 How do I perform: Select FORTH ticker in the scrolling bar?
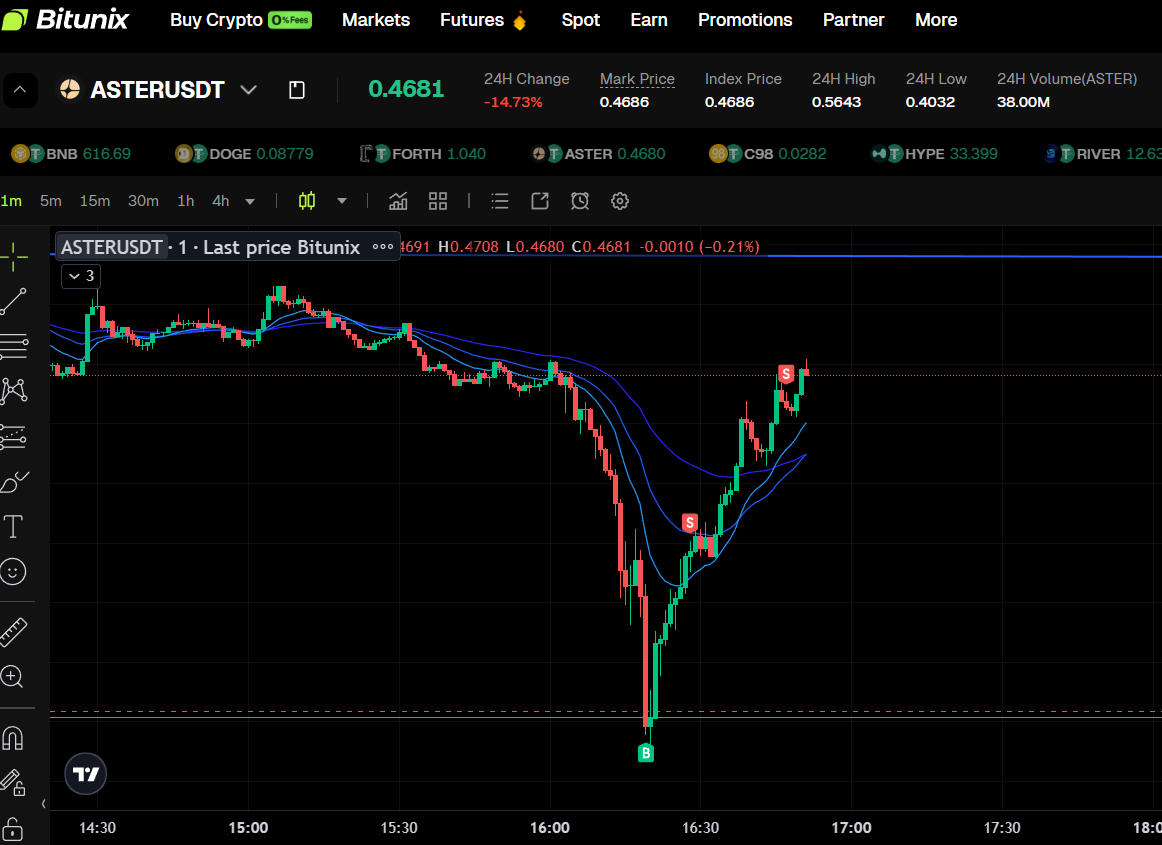[422, 154]
